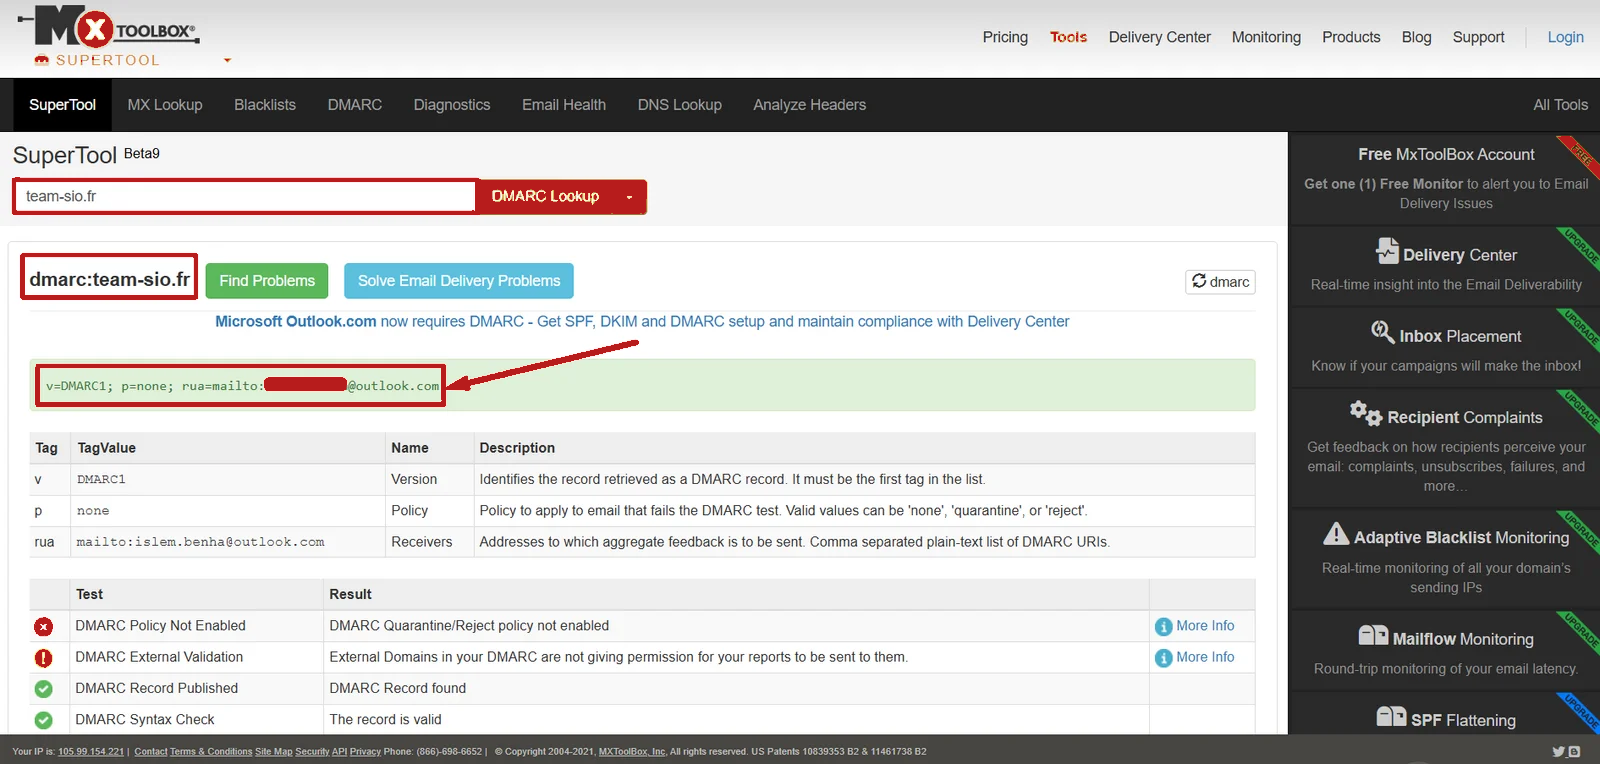Click the Delivery Center sidebar icon
The image size is (1600, 764).
[1387, 251]
